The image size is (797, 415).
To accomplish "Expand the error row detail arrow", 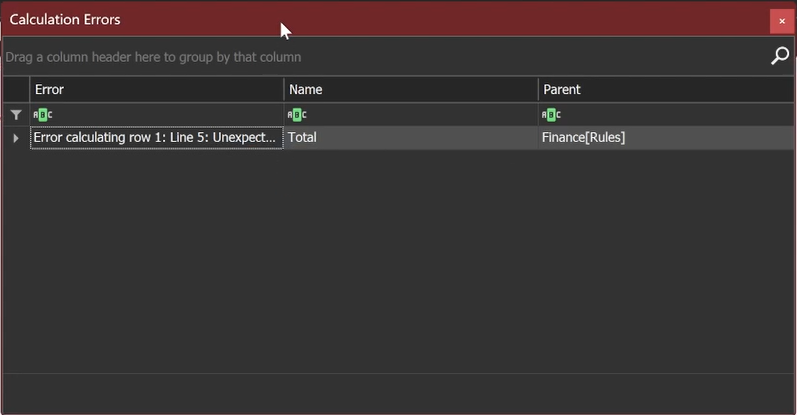I will (x=15, y=138).
